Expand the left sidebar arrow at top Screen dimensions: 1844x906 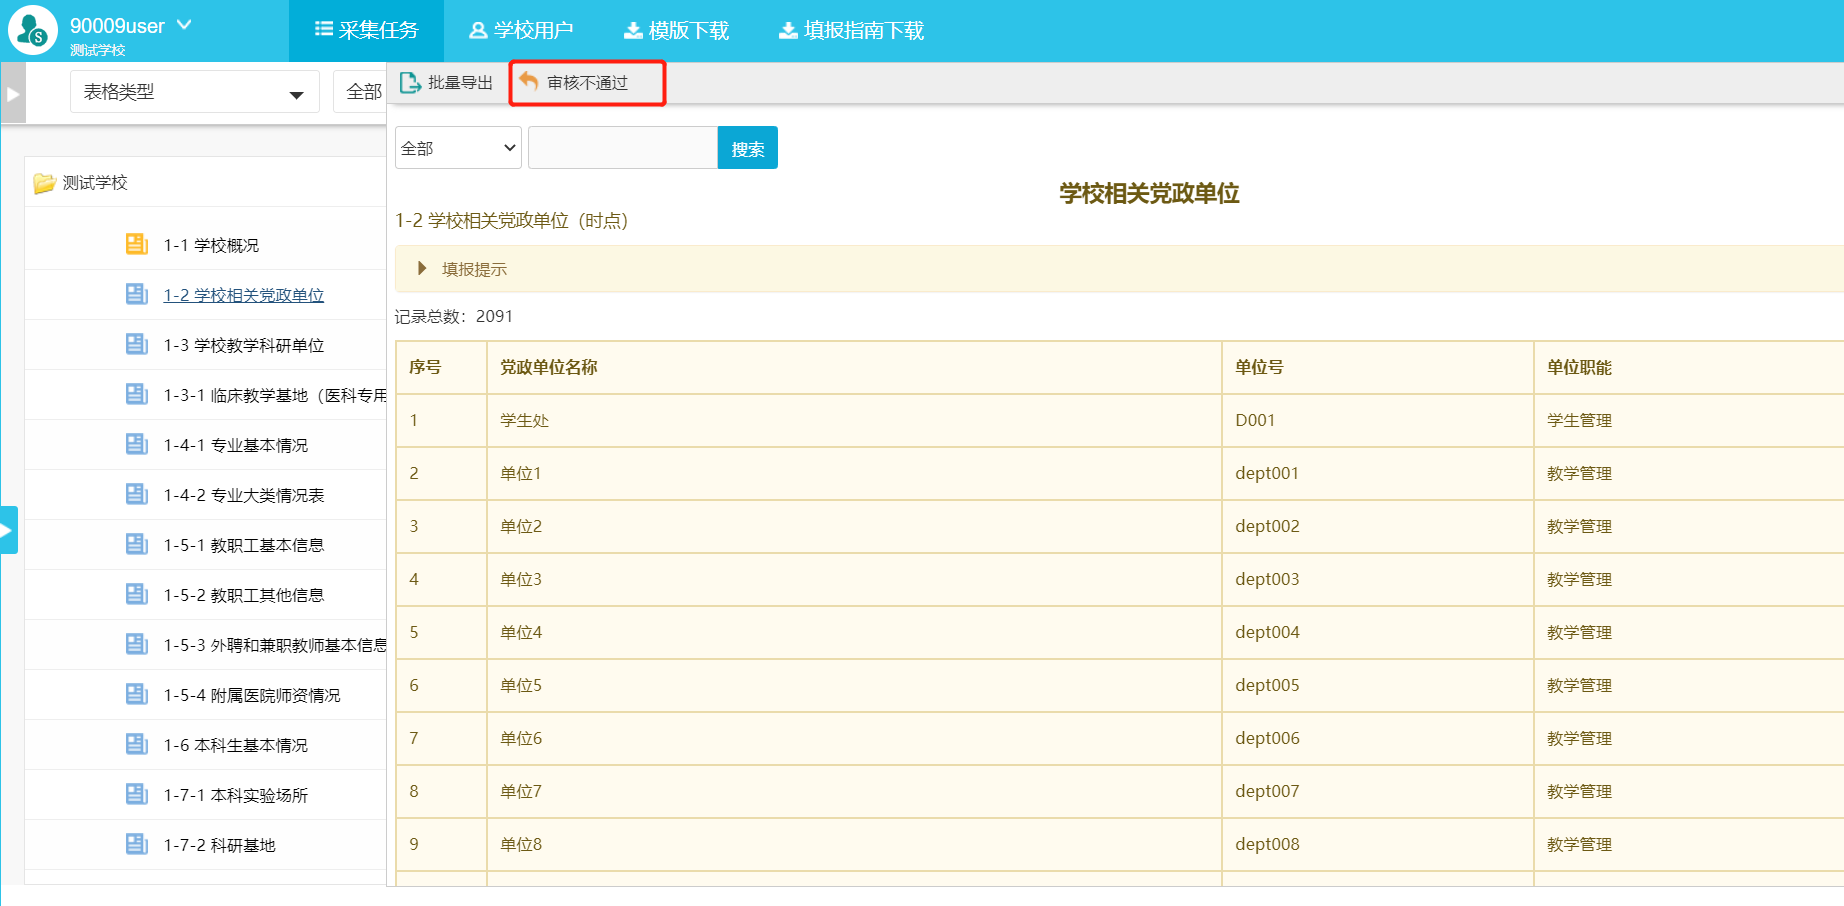pos(13,93)
